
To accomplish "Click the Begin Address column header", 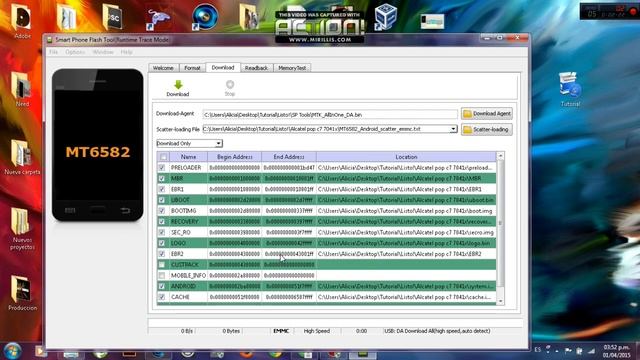I will click(x=234, y=157).
